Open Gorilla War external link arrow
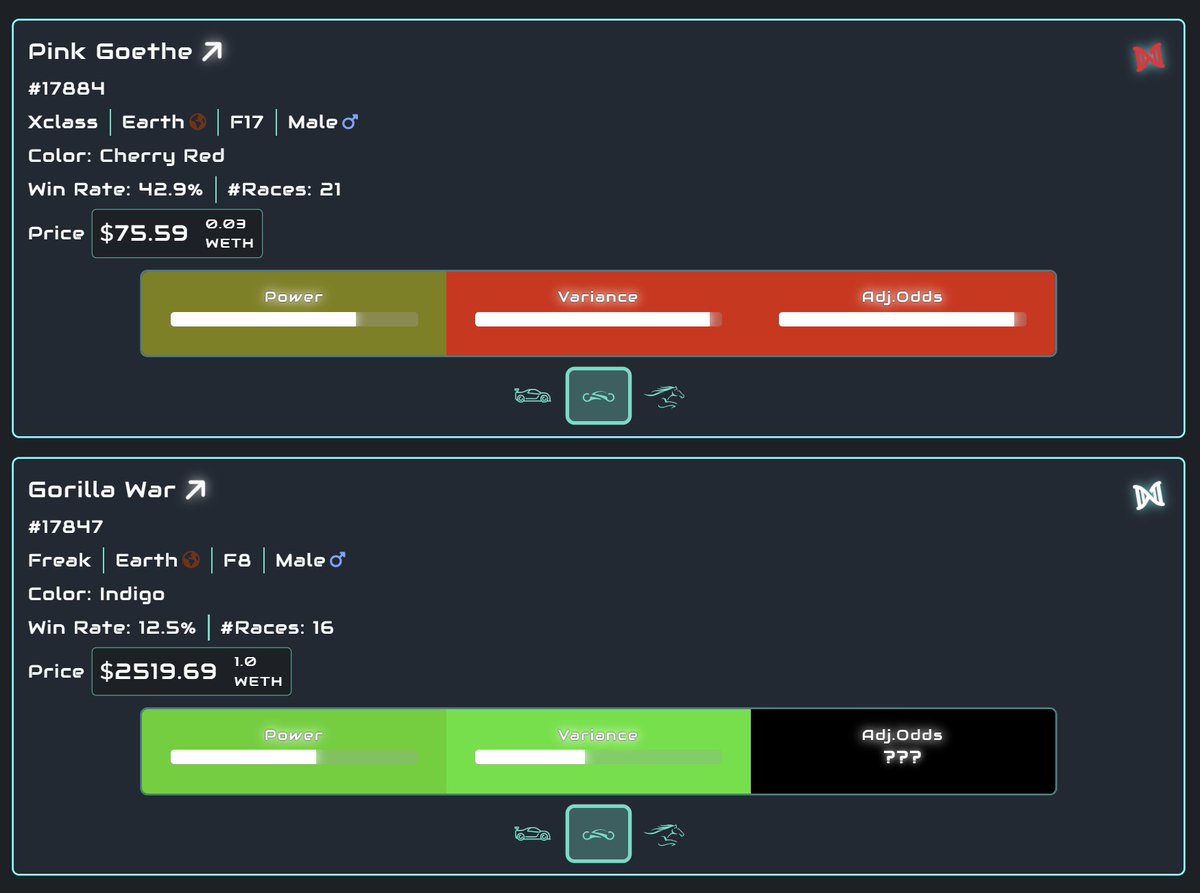This screenshot has height=893, width=1200. tap(195, 489)
